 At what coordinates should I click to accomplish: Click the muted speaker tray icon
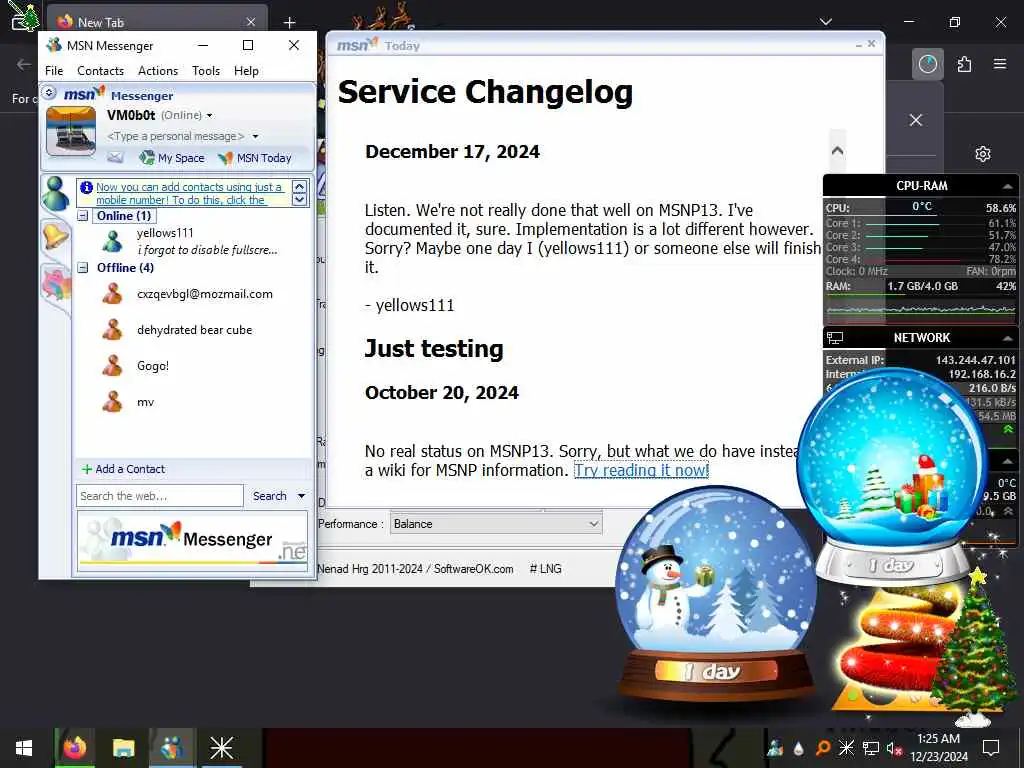click(x=895, y=748)
